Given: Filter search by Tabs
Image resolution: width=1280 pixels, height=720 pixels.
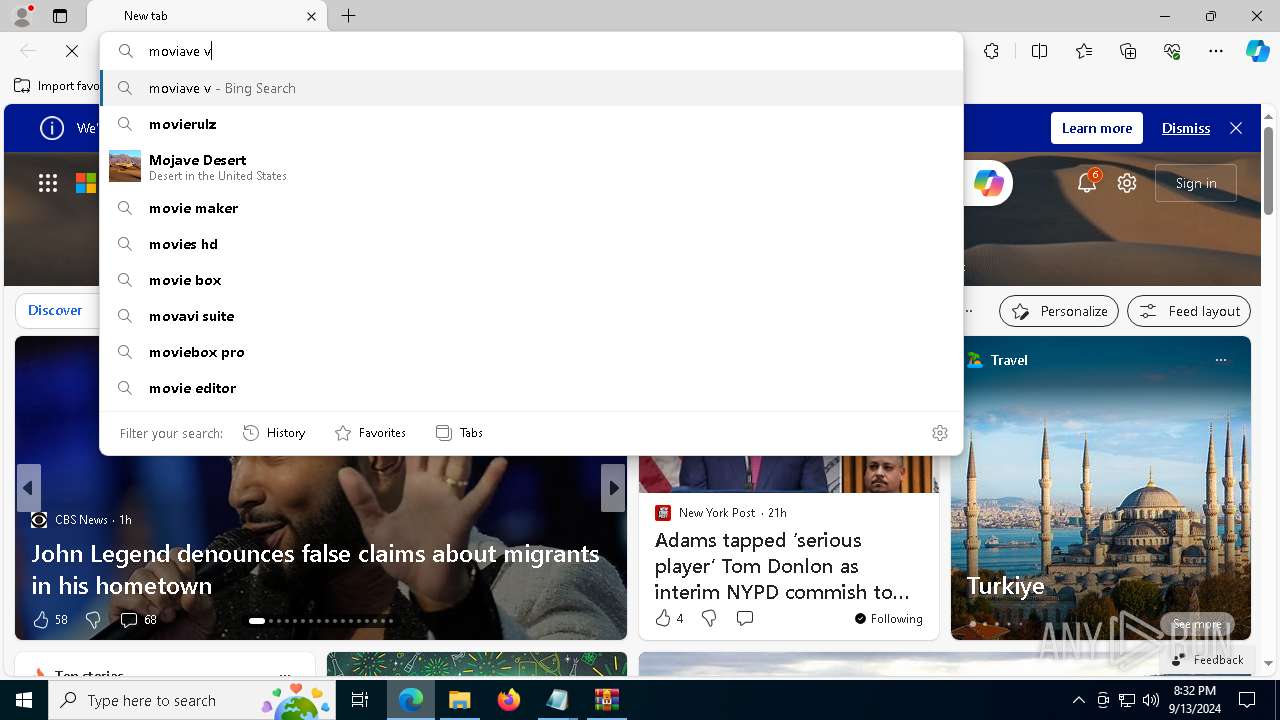Looking at the screenshot, I should 459,433.
